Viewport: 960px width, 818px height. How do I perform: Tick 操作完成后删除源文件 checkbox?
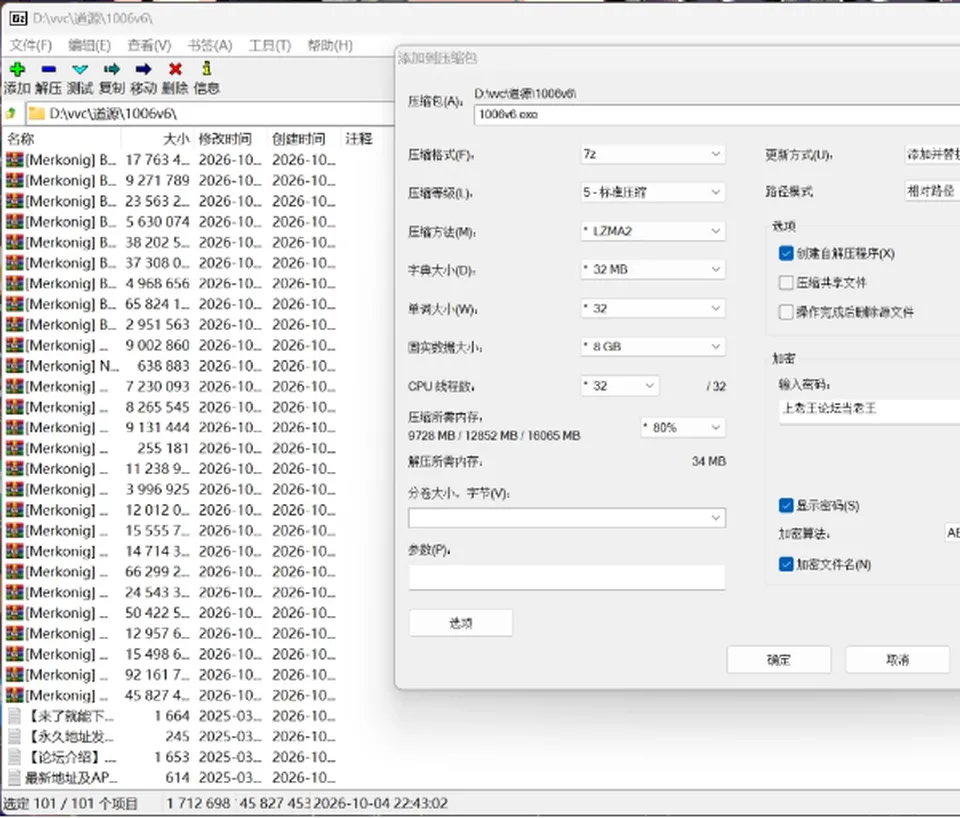tap(786, 312)
